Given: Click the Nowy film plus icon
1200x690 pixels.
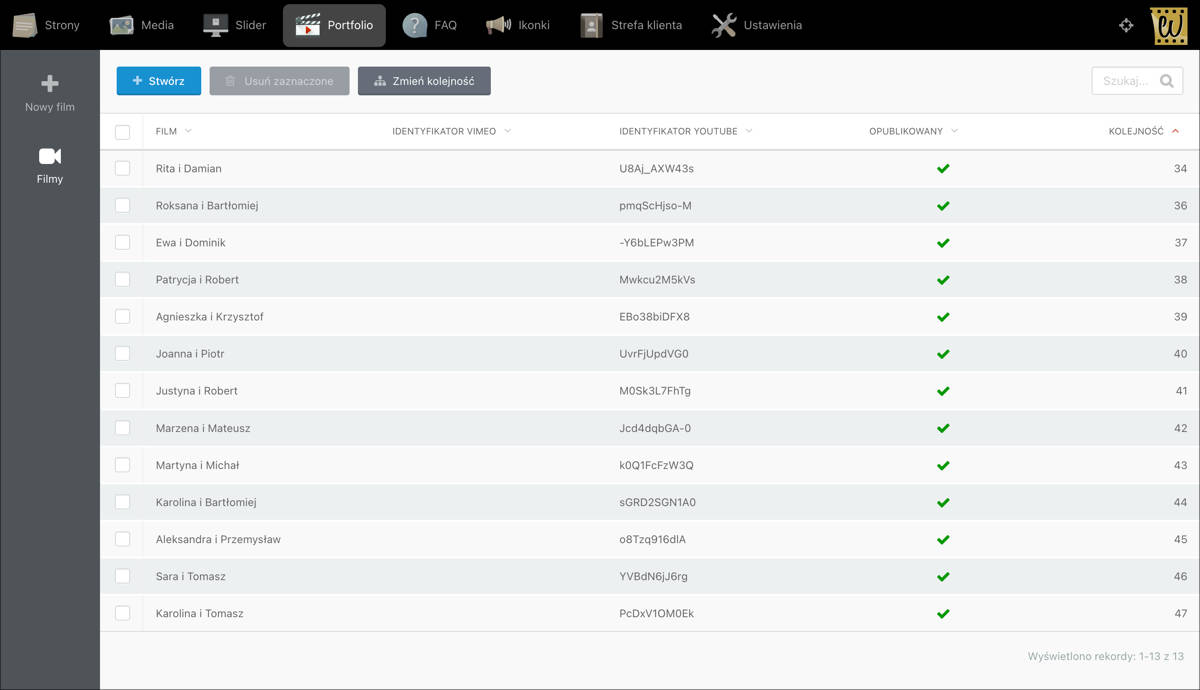Looking at the screenshot, I should [x=50, y=84].
